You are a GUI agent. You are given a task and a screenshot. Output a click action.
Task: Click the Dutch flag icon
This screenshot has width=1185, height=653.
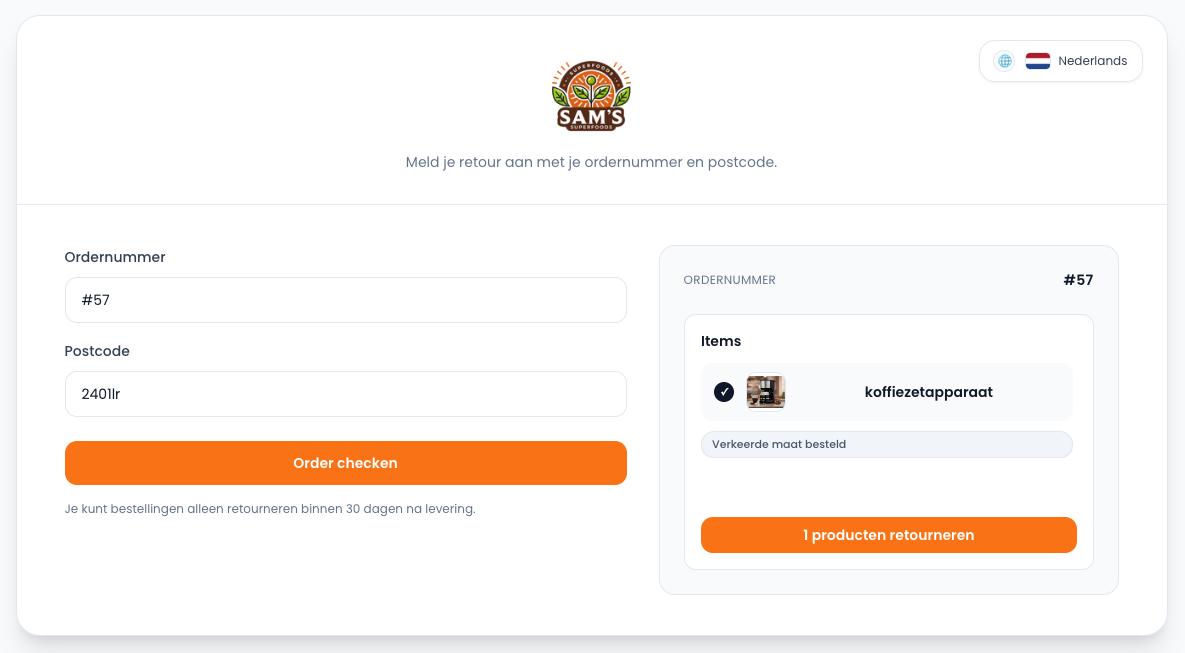1038,61
